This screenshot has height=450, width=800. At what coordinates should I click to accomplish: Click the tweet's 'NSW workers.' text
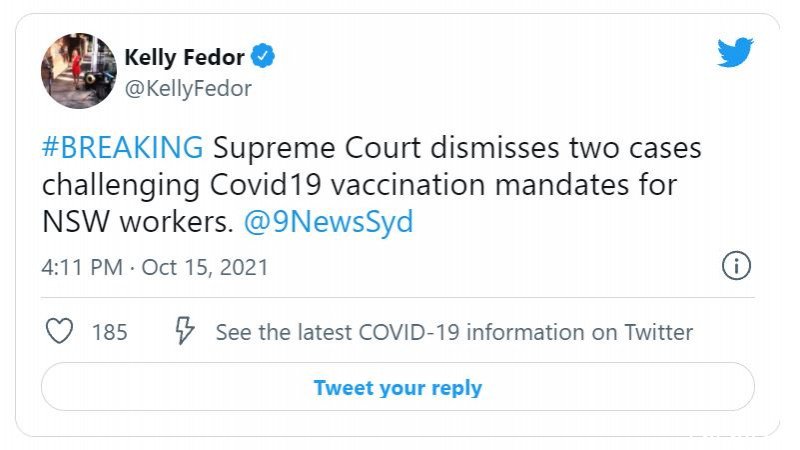click(x=138, y=222)
